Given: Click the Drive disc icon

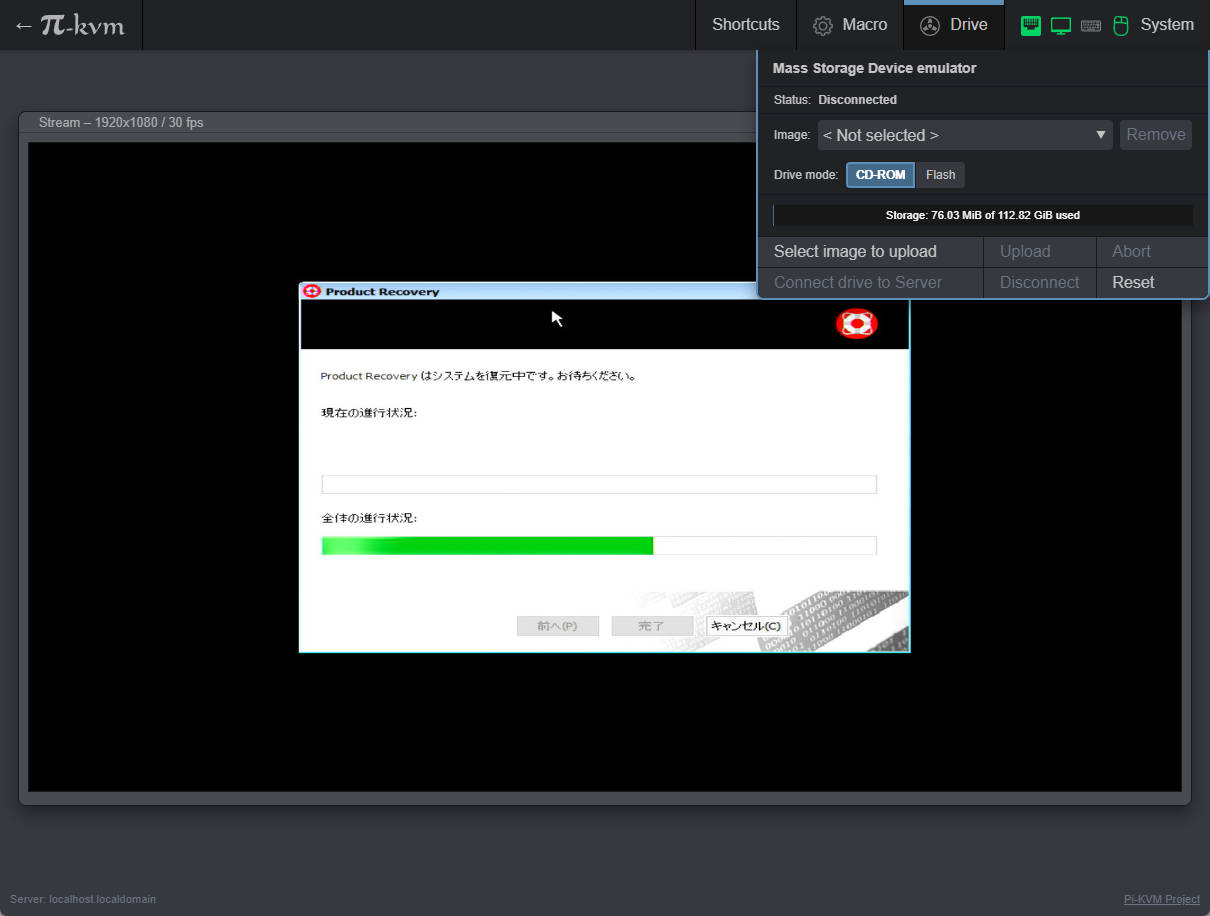Looking at the screenshot, I should click(929, 26).
